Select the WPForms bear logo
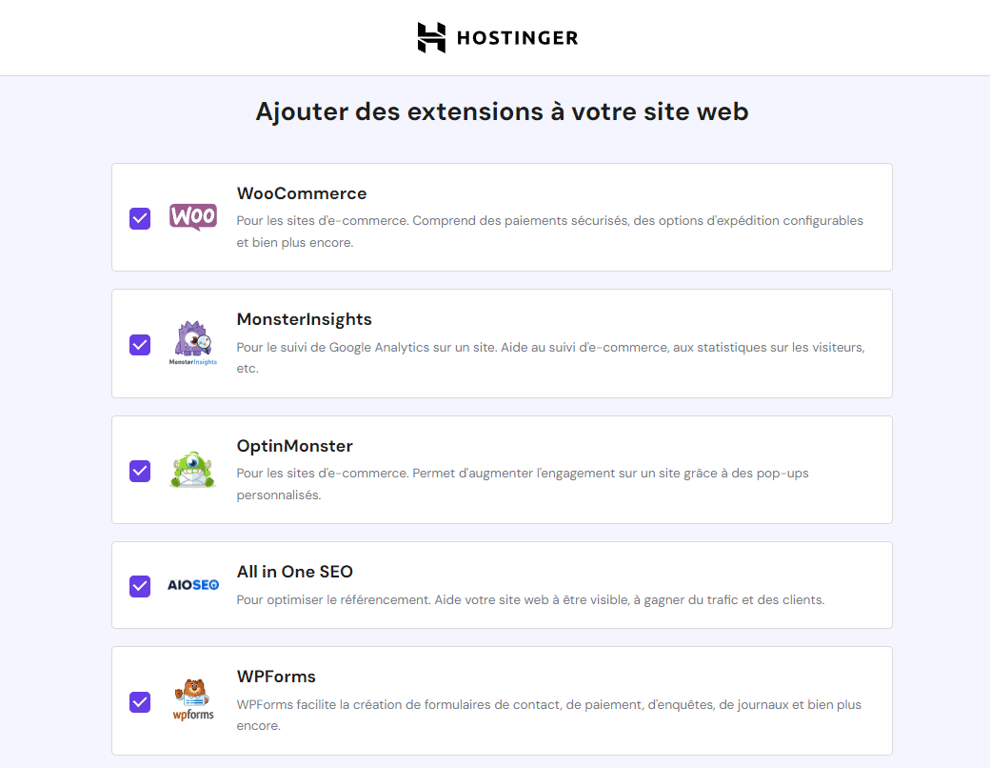Screen dimensions: 990x768 (192, 697)
